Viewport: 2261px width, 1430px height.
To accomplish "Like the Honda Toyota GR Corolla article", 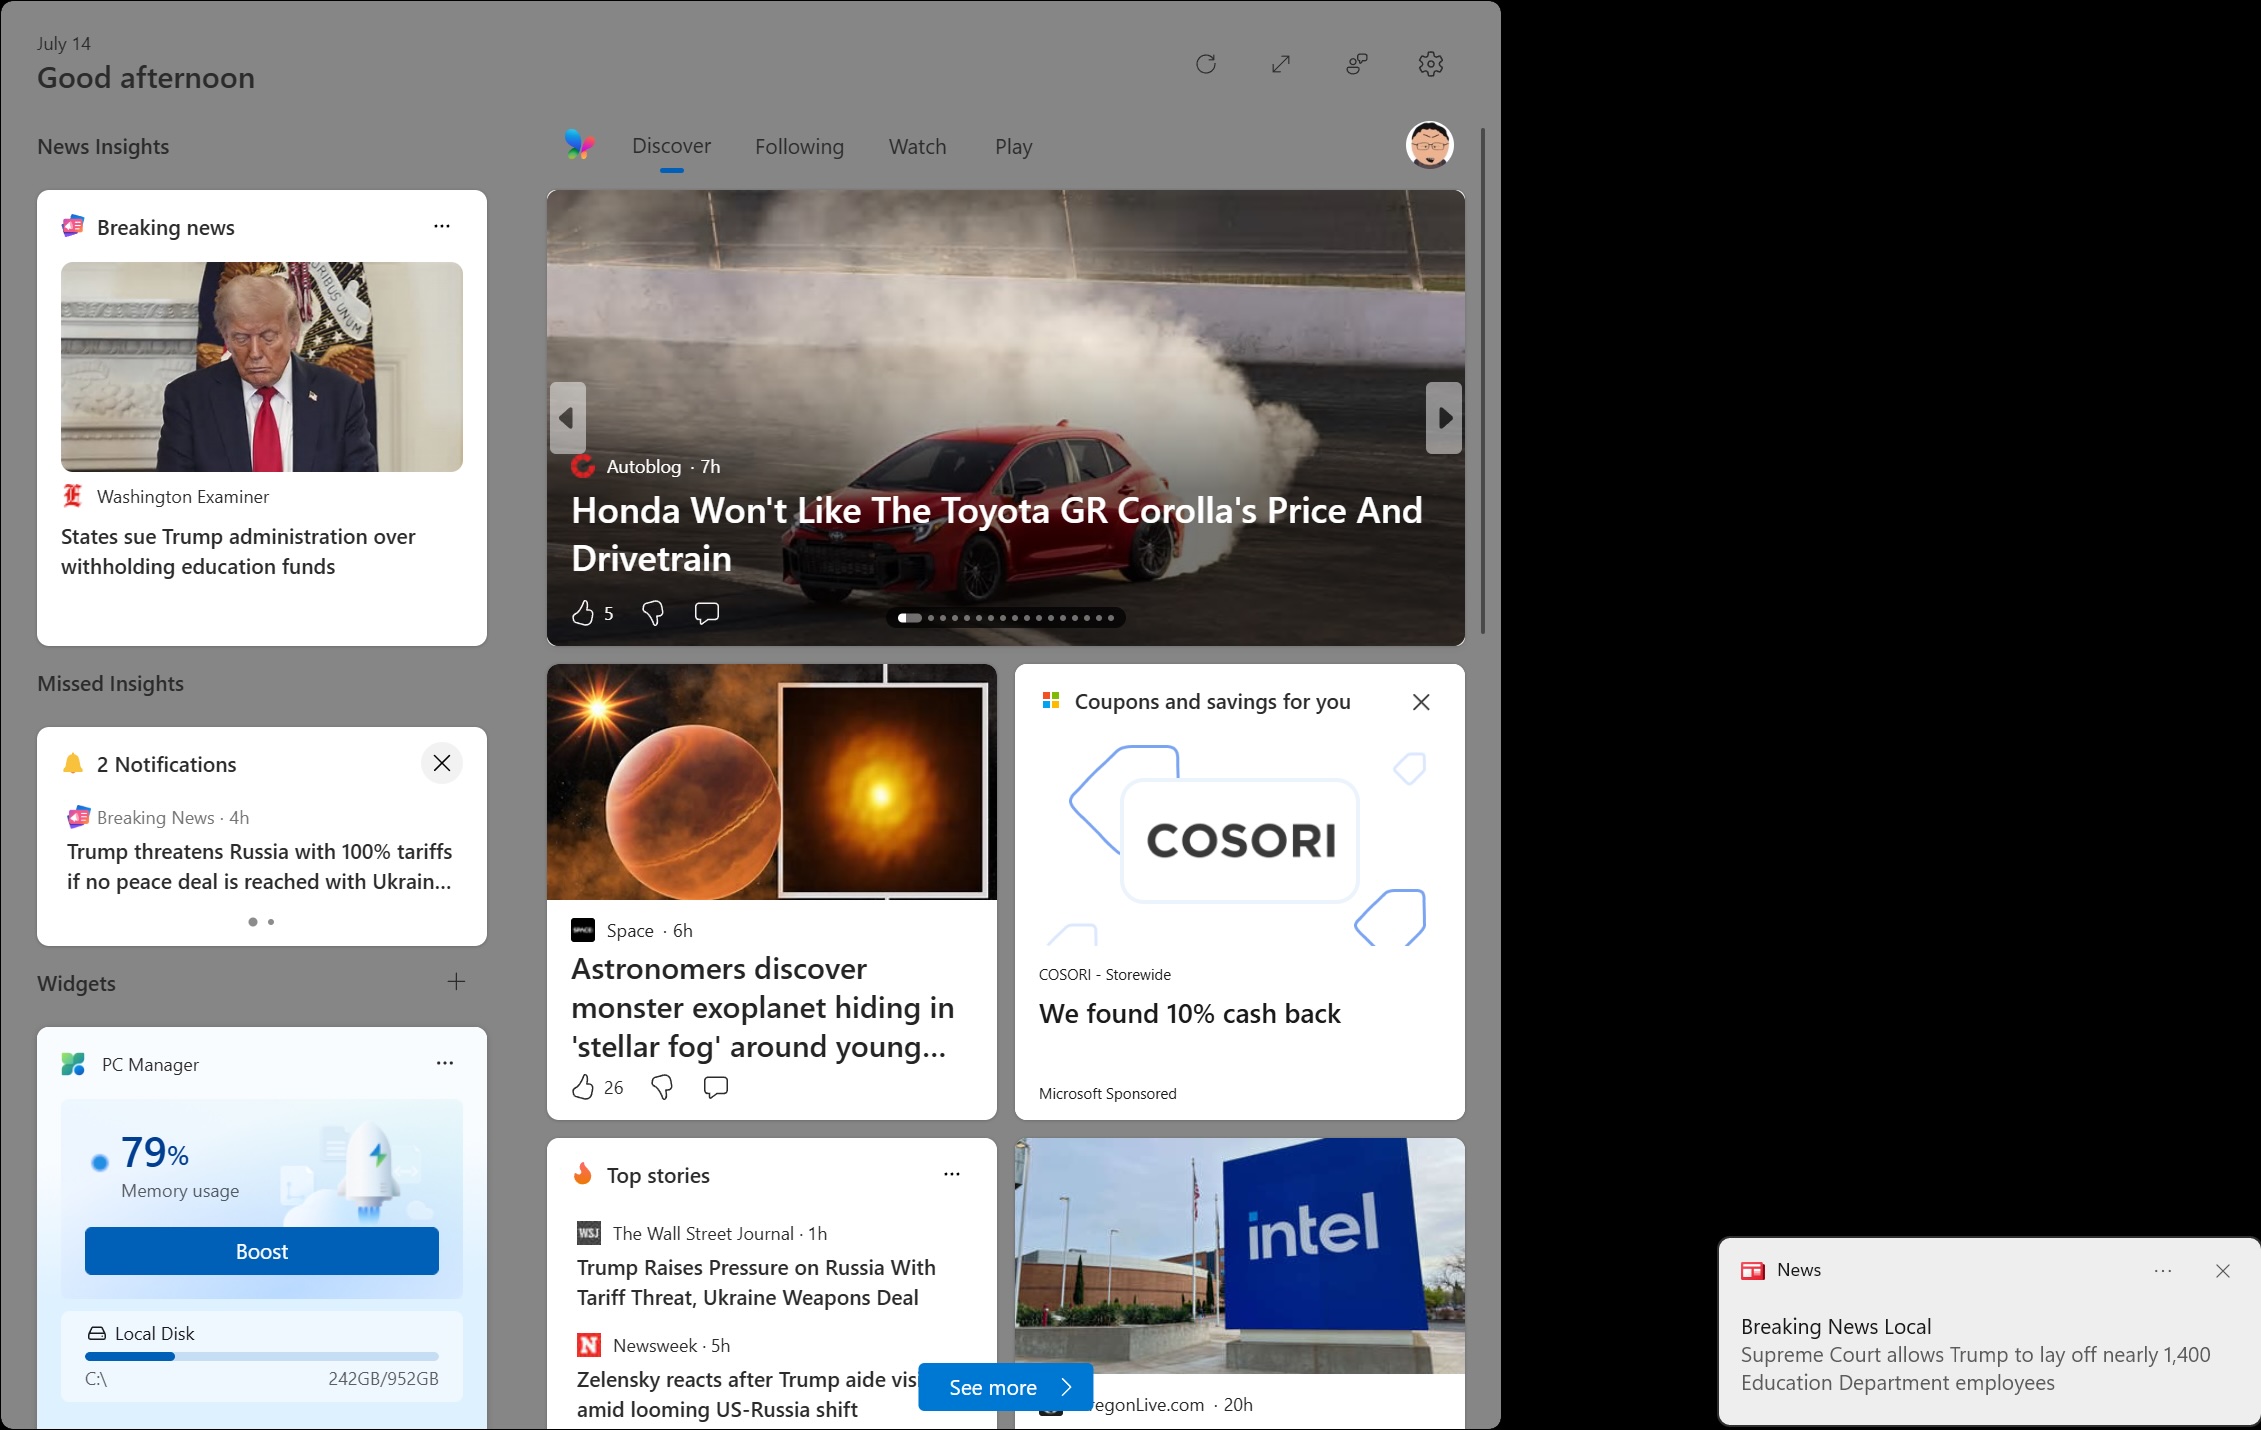I will [583, 613].
